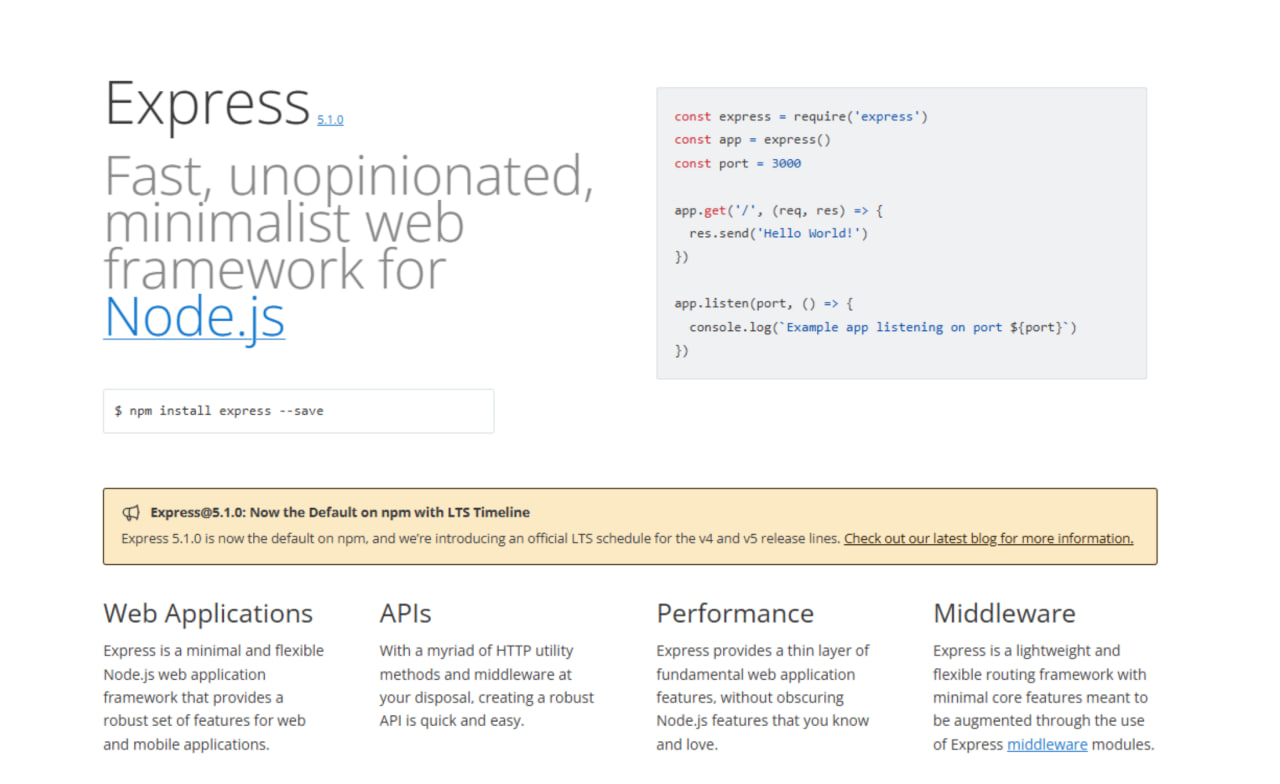Viewport: 1280px width, 784px height.
Task: Select the Web Applications heading
Action: click(208, 613)
